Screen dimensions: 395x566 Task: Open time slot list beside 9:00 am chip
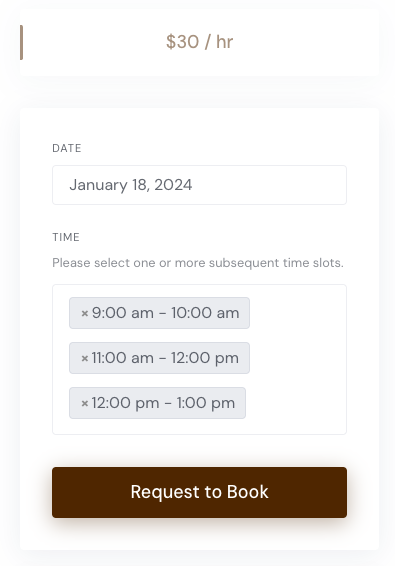tap(297, 313)
